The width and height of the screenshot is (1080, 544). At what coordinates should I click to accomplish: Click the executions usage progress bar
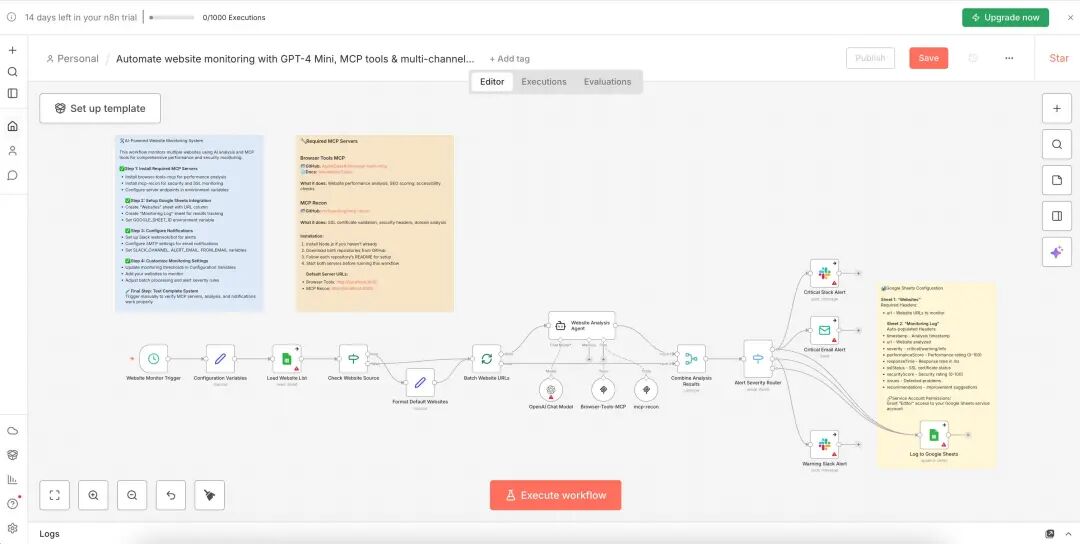click(x=172, y=18)
